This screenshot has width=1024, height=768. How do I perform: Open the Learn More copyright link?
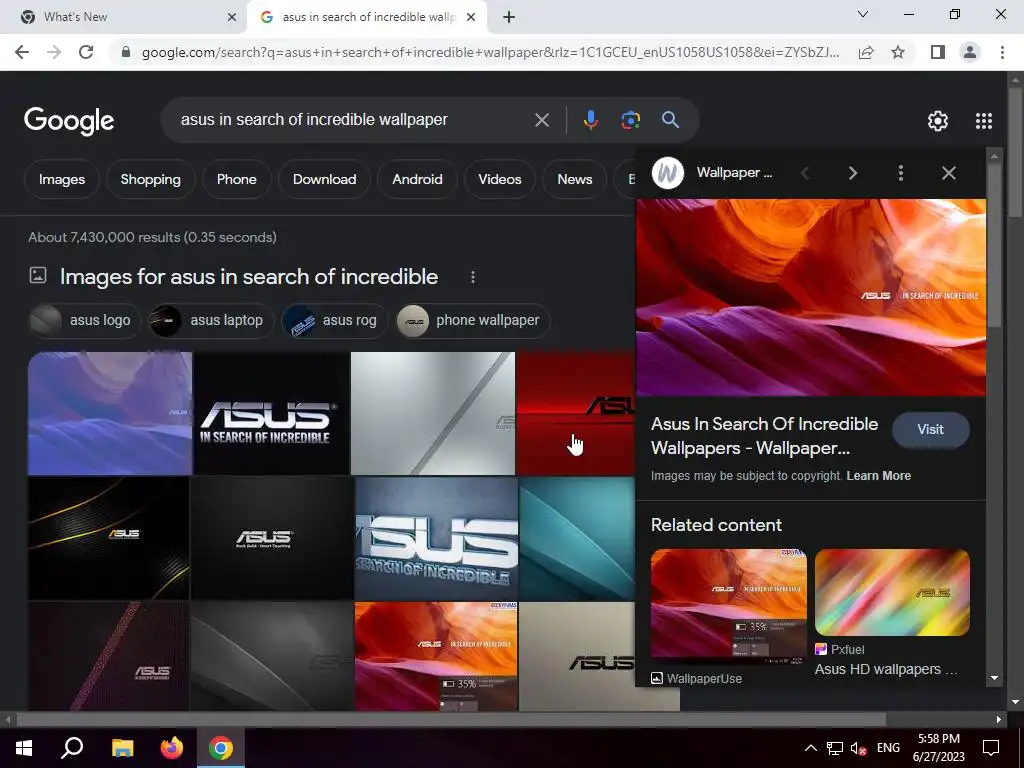click(878, 476)
